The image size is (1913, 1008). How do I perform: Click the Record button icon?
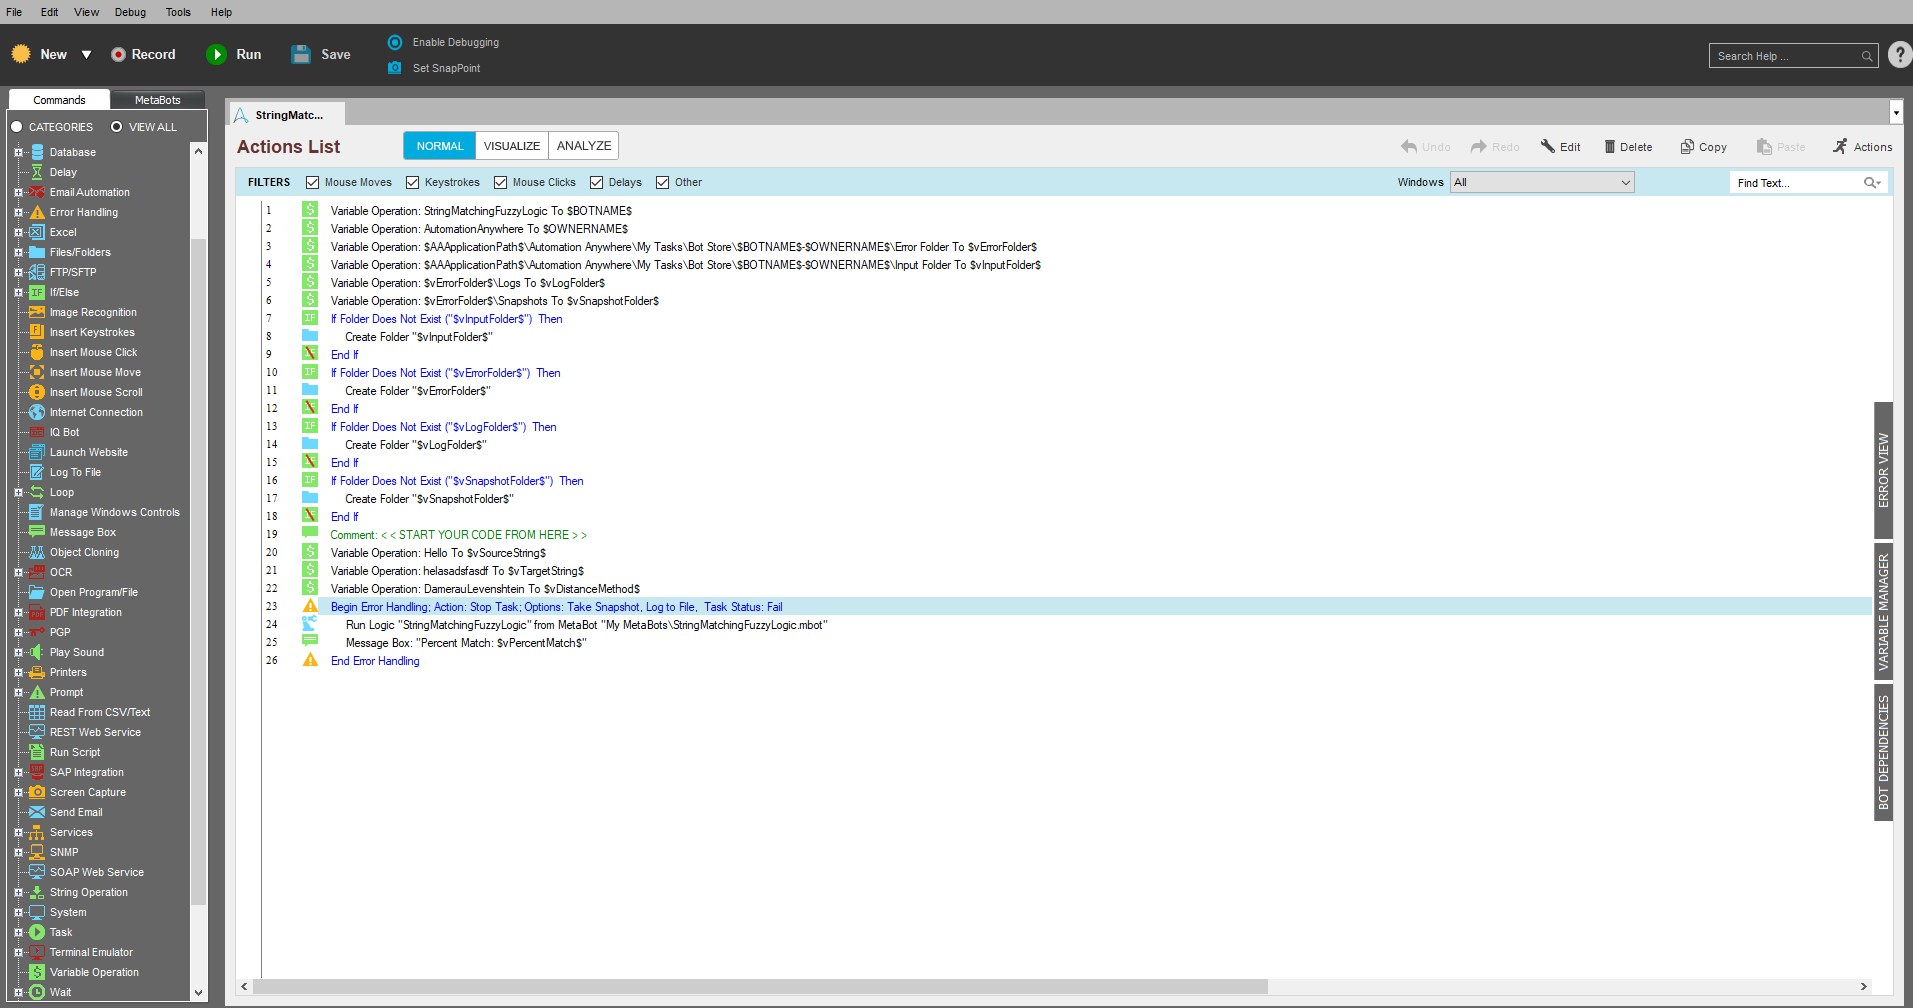tap(118, 55)
